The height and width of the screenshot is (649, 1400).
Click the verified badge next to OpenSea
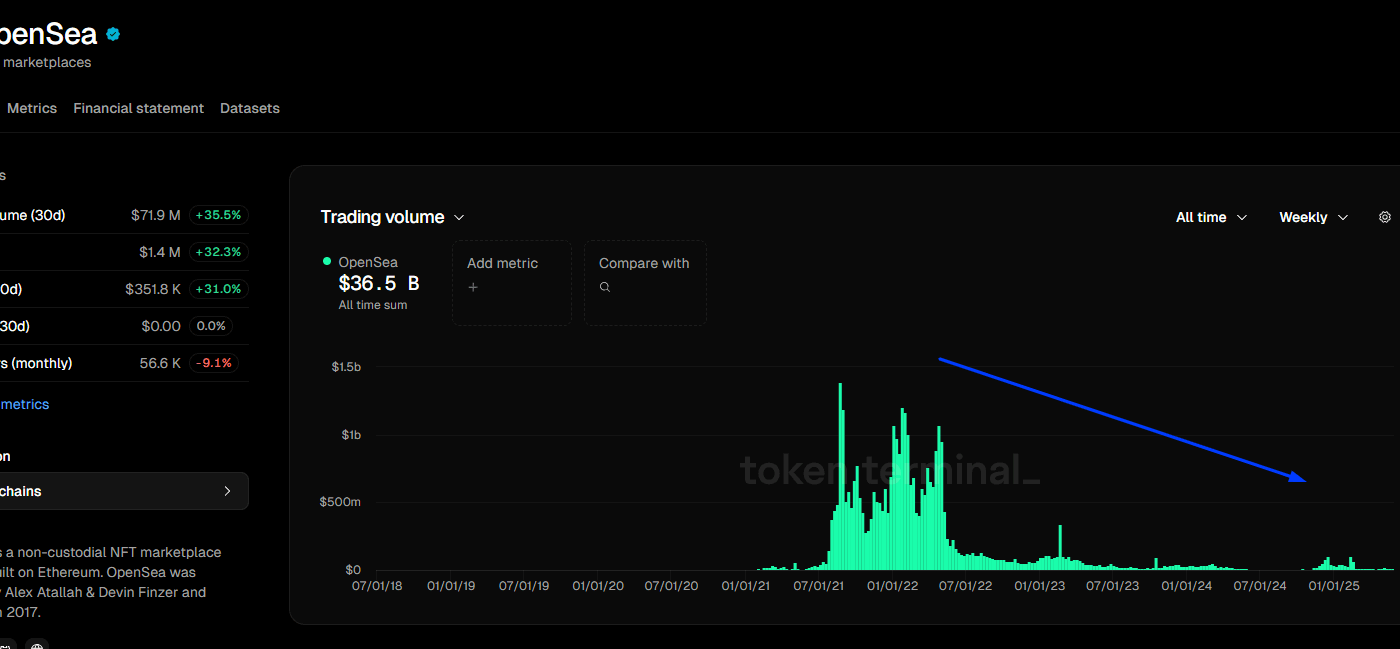pos(113,34)
